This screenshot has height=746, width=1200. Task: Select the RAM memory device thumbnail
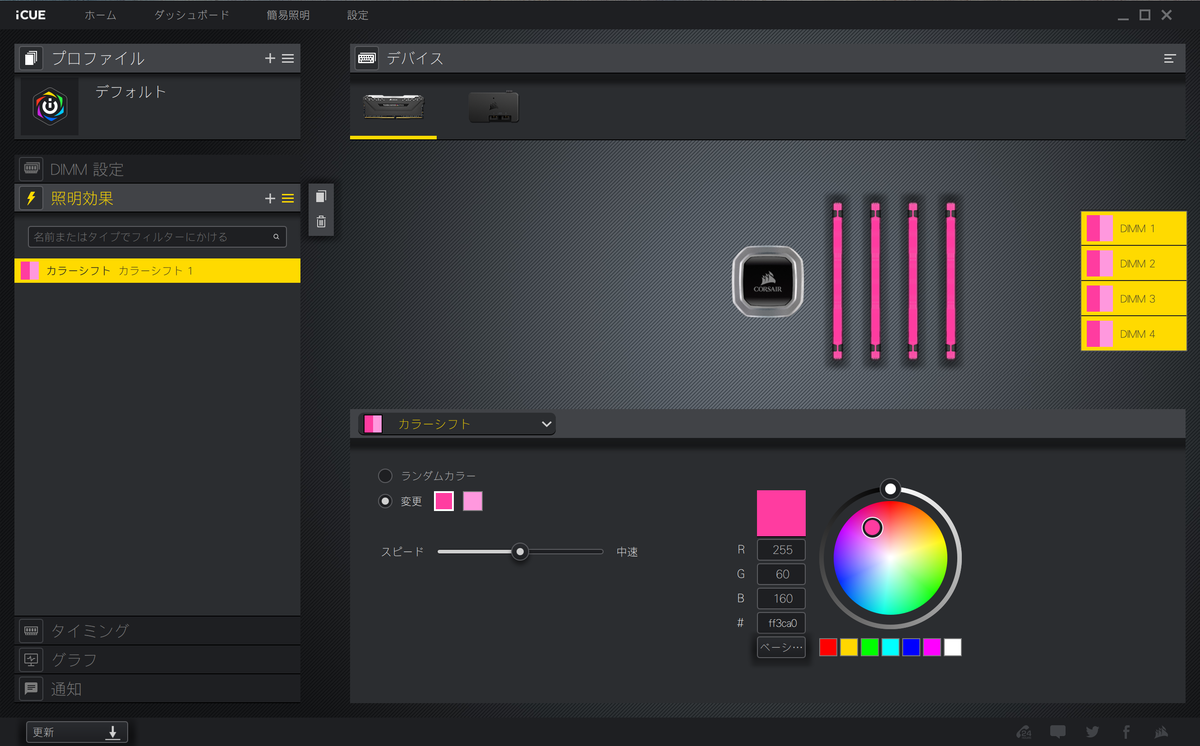point(394,107)
